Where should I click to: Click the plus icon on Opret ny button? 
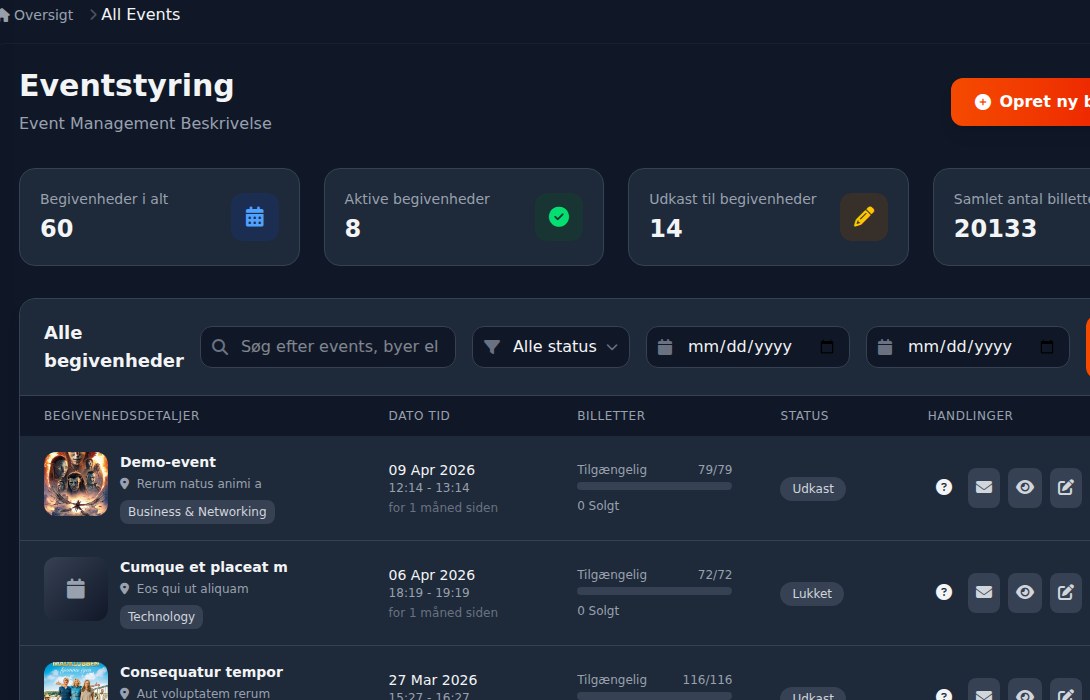[x=982, y=102]
